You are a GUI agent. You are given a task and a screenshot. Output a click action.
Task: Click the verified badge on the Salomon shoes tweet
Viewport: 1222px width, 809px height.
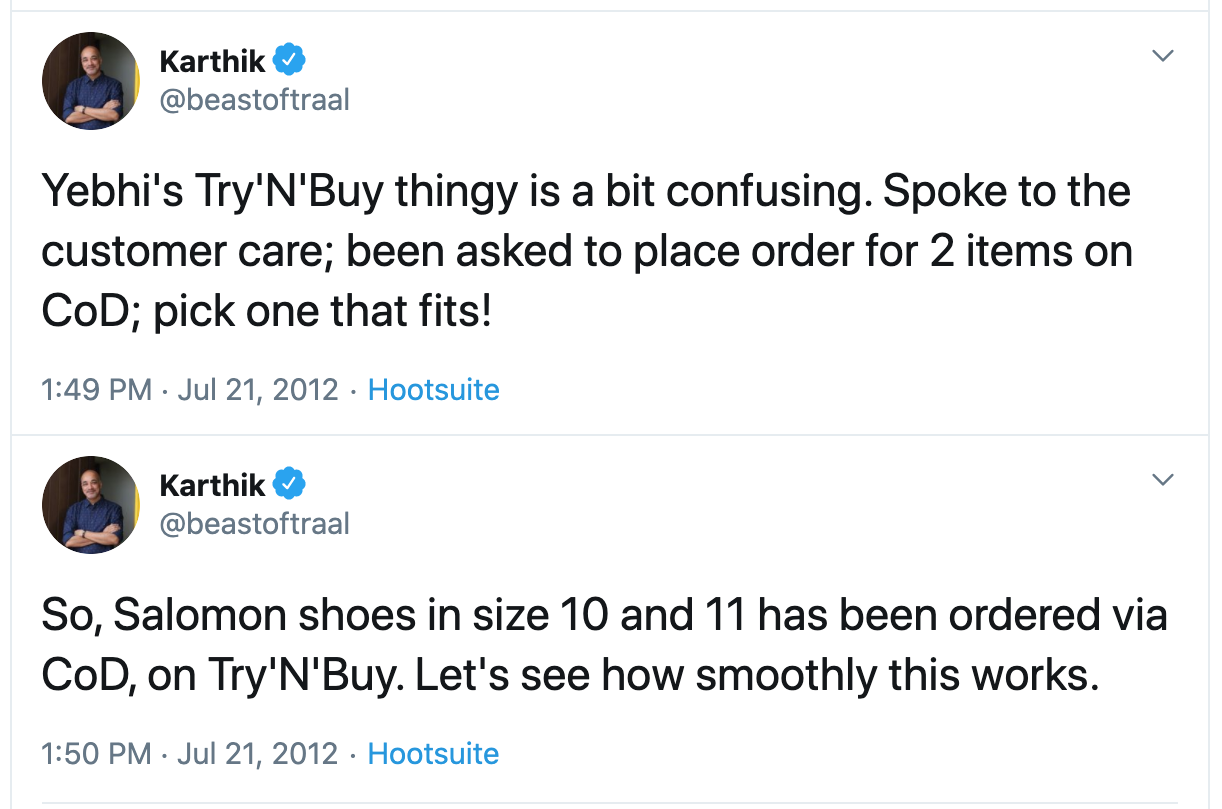click(x=289, y=485)
